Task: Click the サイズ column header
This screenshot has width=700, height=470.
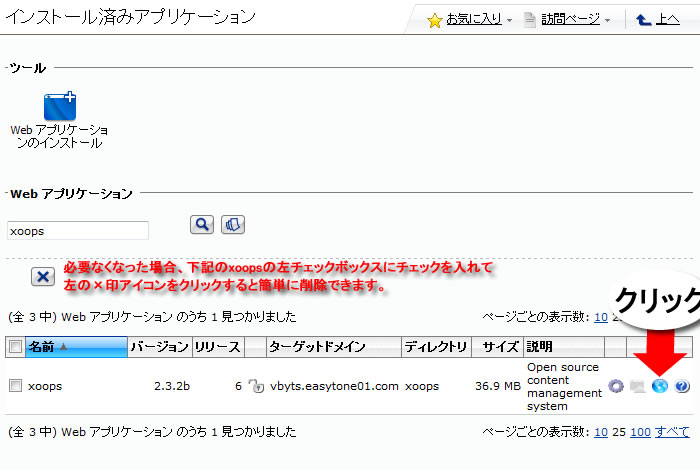Action: pos(500,347)
